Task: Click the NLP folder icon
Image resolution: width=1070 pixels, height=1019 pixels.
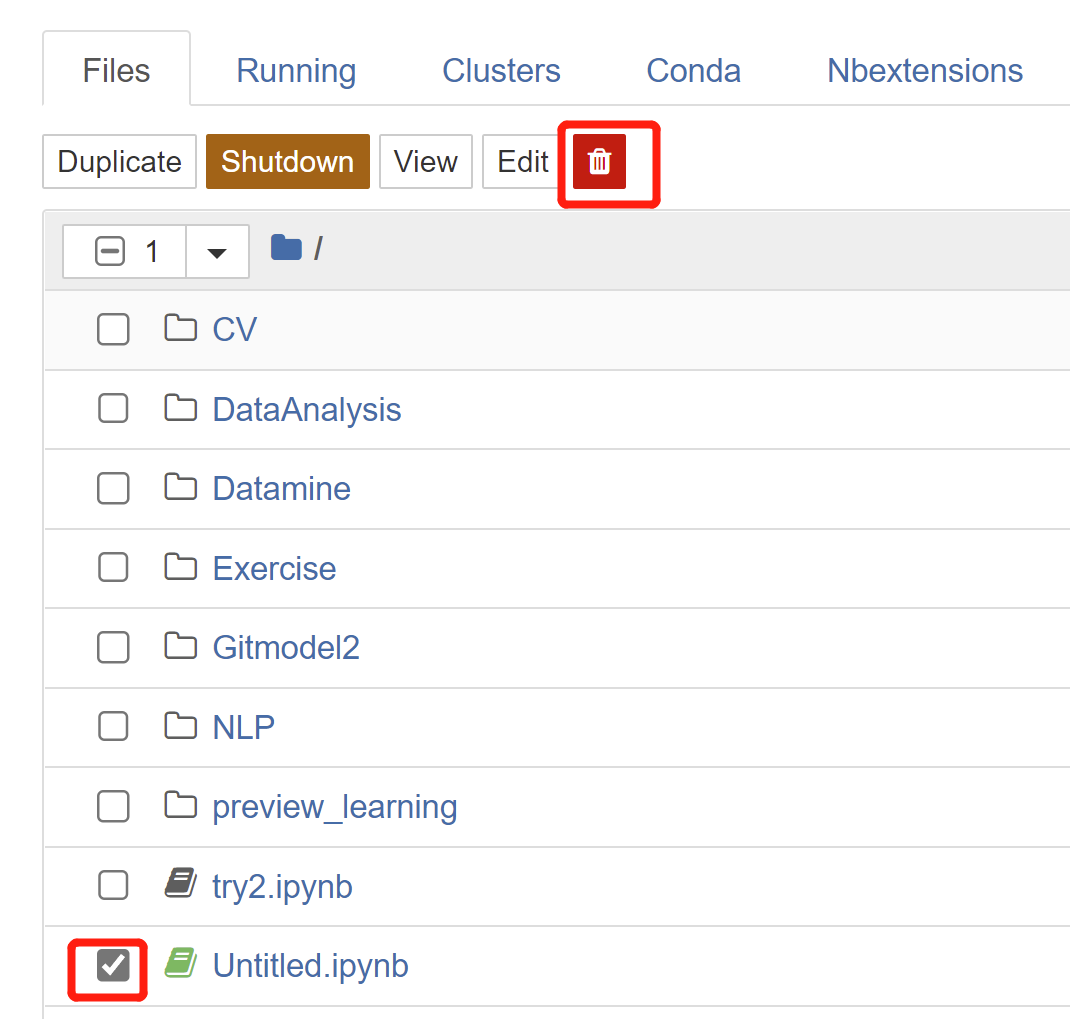Action: click(x=180, y=726)
